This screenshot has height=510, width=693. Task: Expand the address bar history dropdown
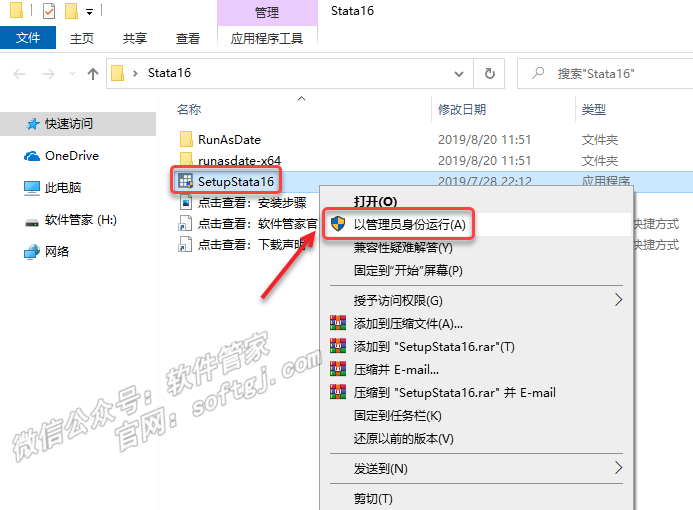point(459,74)
